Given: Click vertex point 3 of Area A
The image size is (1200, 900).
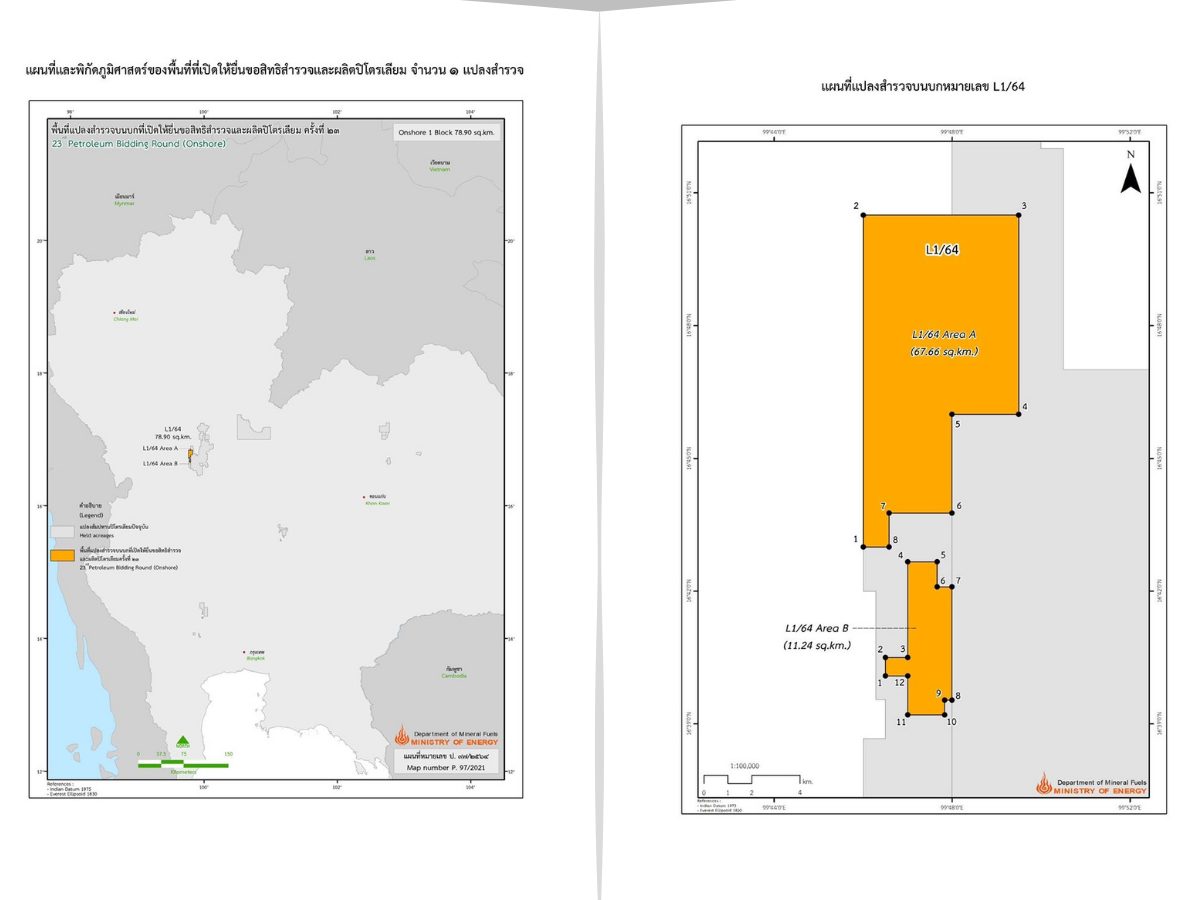Looking at the screenshot, I should (x=1018, y=215).
